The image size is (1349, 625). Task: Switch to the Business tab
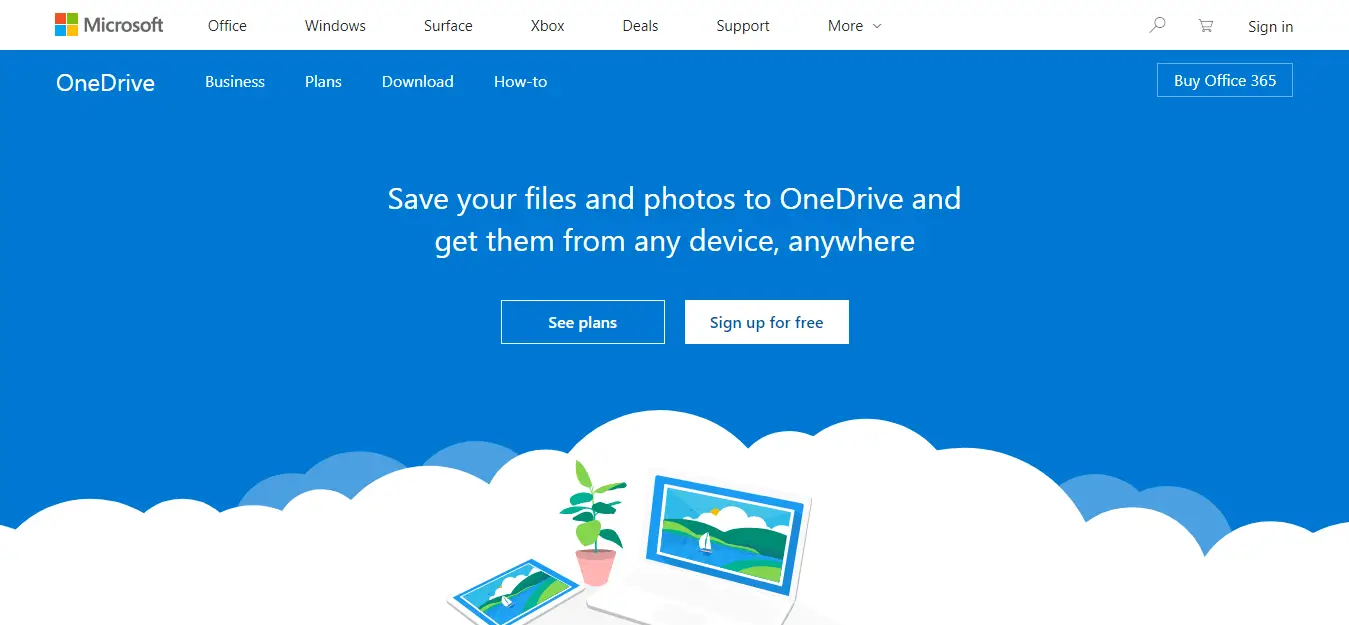click(235, 82)
